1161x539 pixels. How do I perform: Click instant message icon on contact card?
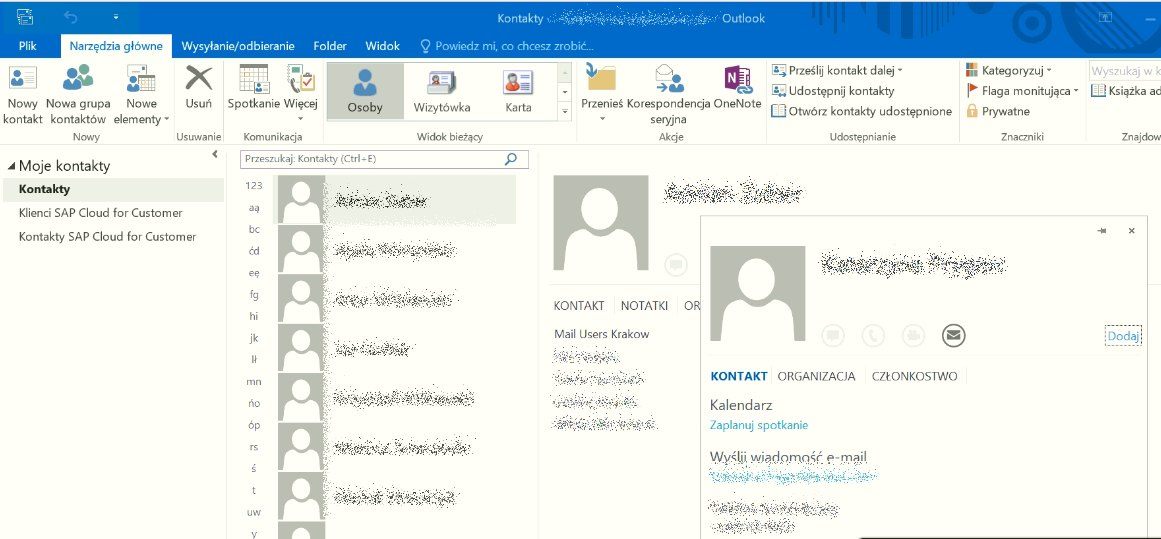click(x=833, y=335)
